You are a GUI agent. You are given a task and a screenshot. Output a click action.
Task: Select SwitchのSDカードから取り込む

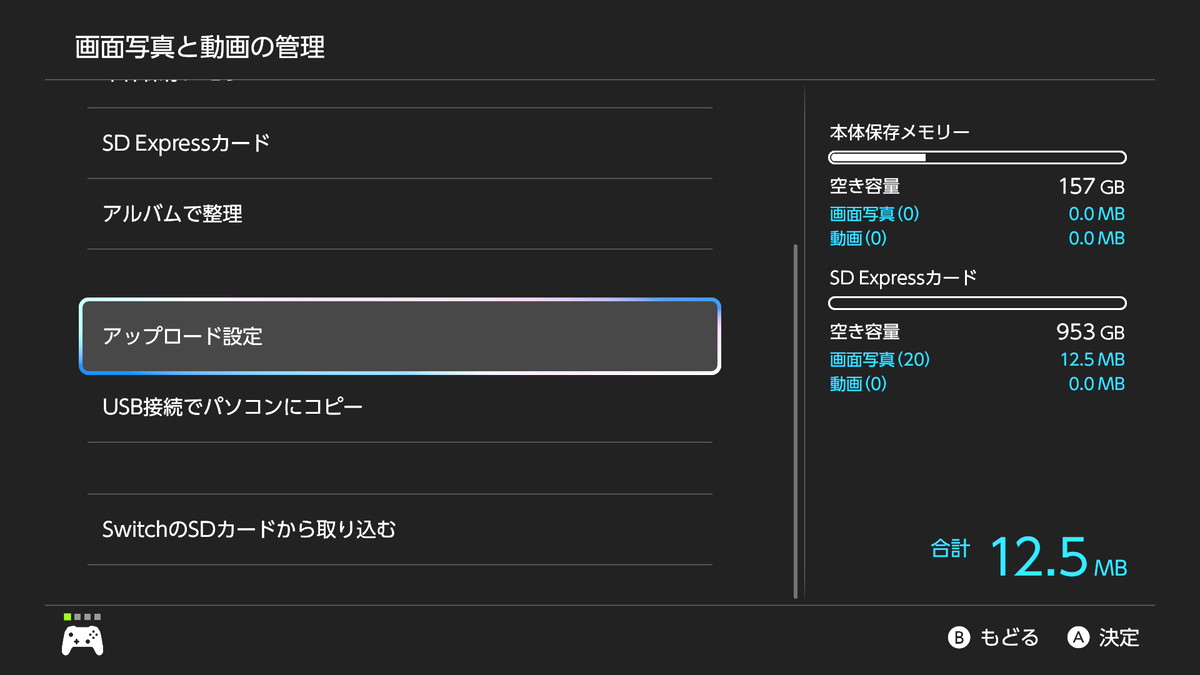(x=400, y=529)
